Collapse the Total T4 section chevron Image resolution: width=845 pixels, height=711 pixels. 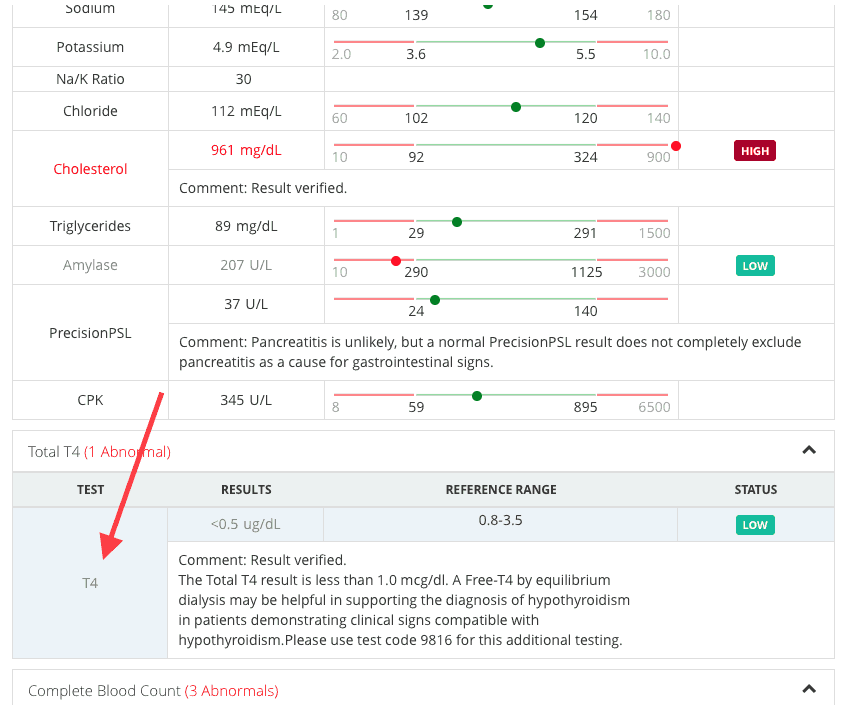808,450
